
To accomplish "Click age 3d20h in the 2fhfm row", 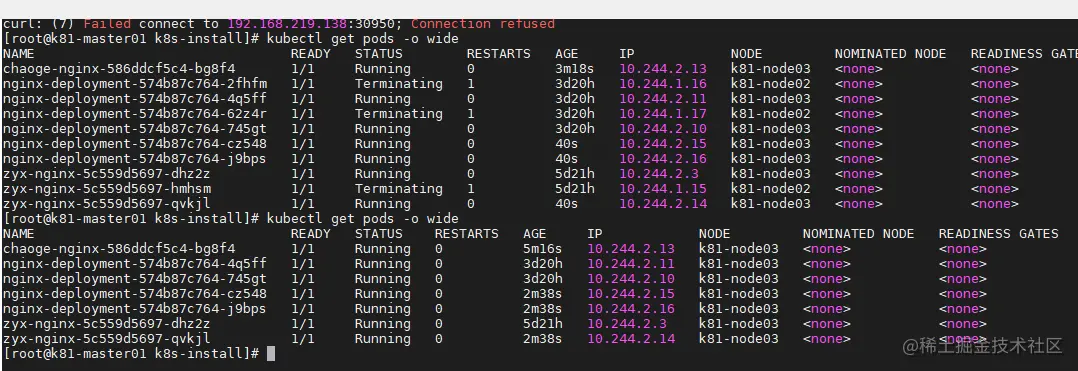I will pyautogui.click(x=575, y=84).
